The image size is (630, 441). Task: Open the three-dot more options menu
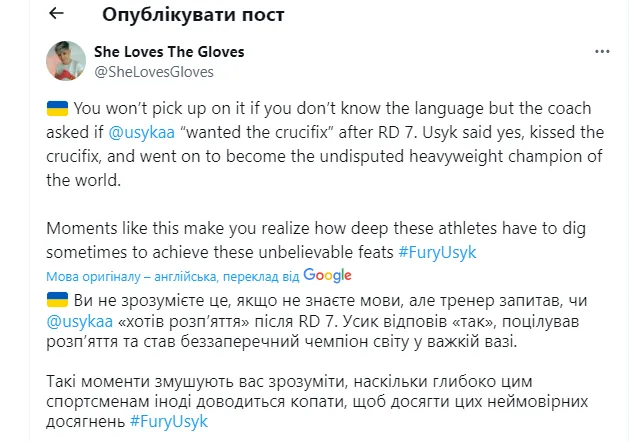pyautogui.click(x=602, y=52)
